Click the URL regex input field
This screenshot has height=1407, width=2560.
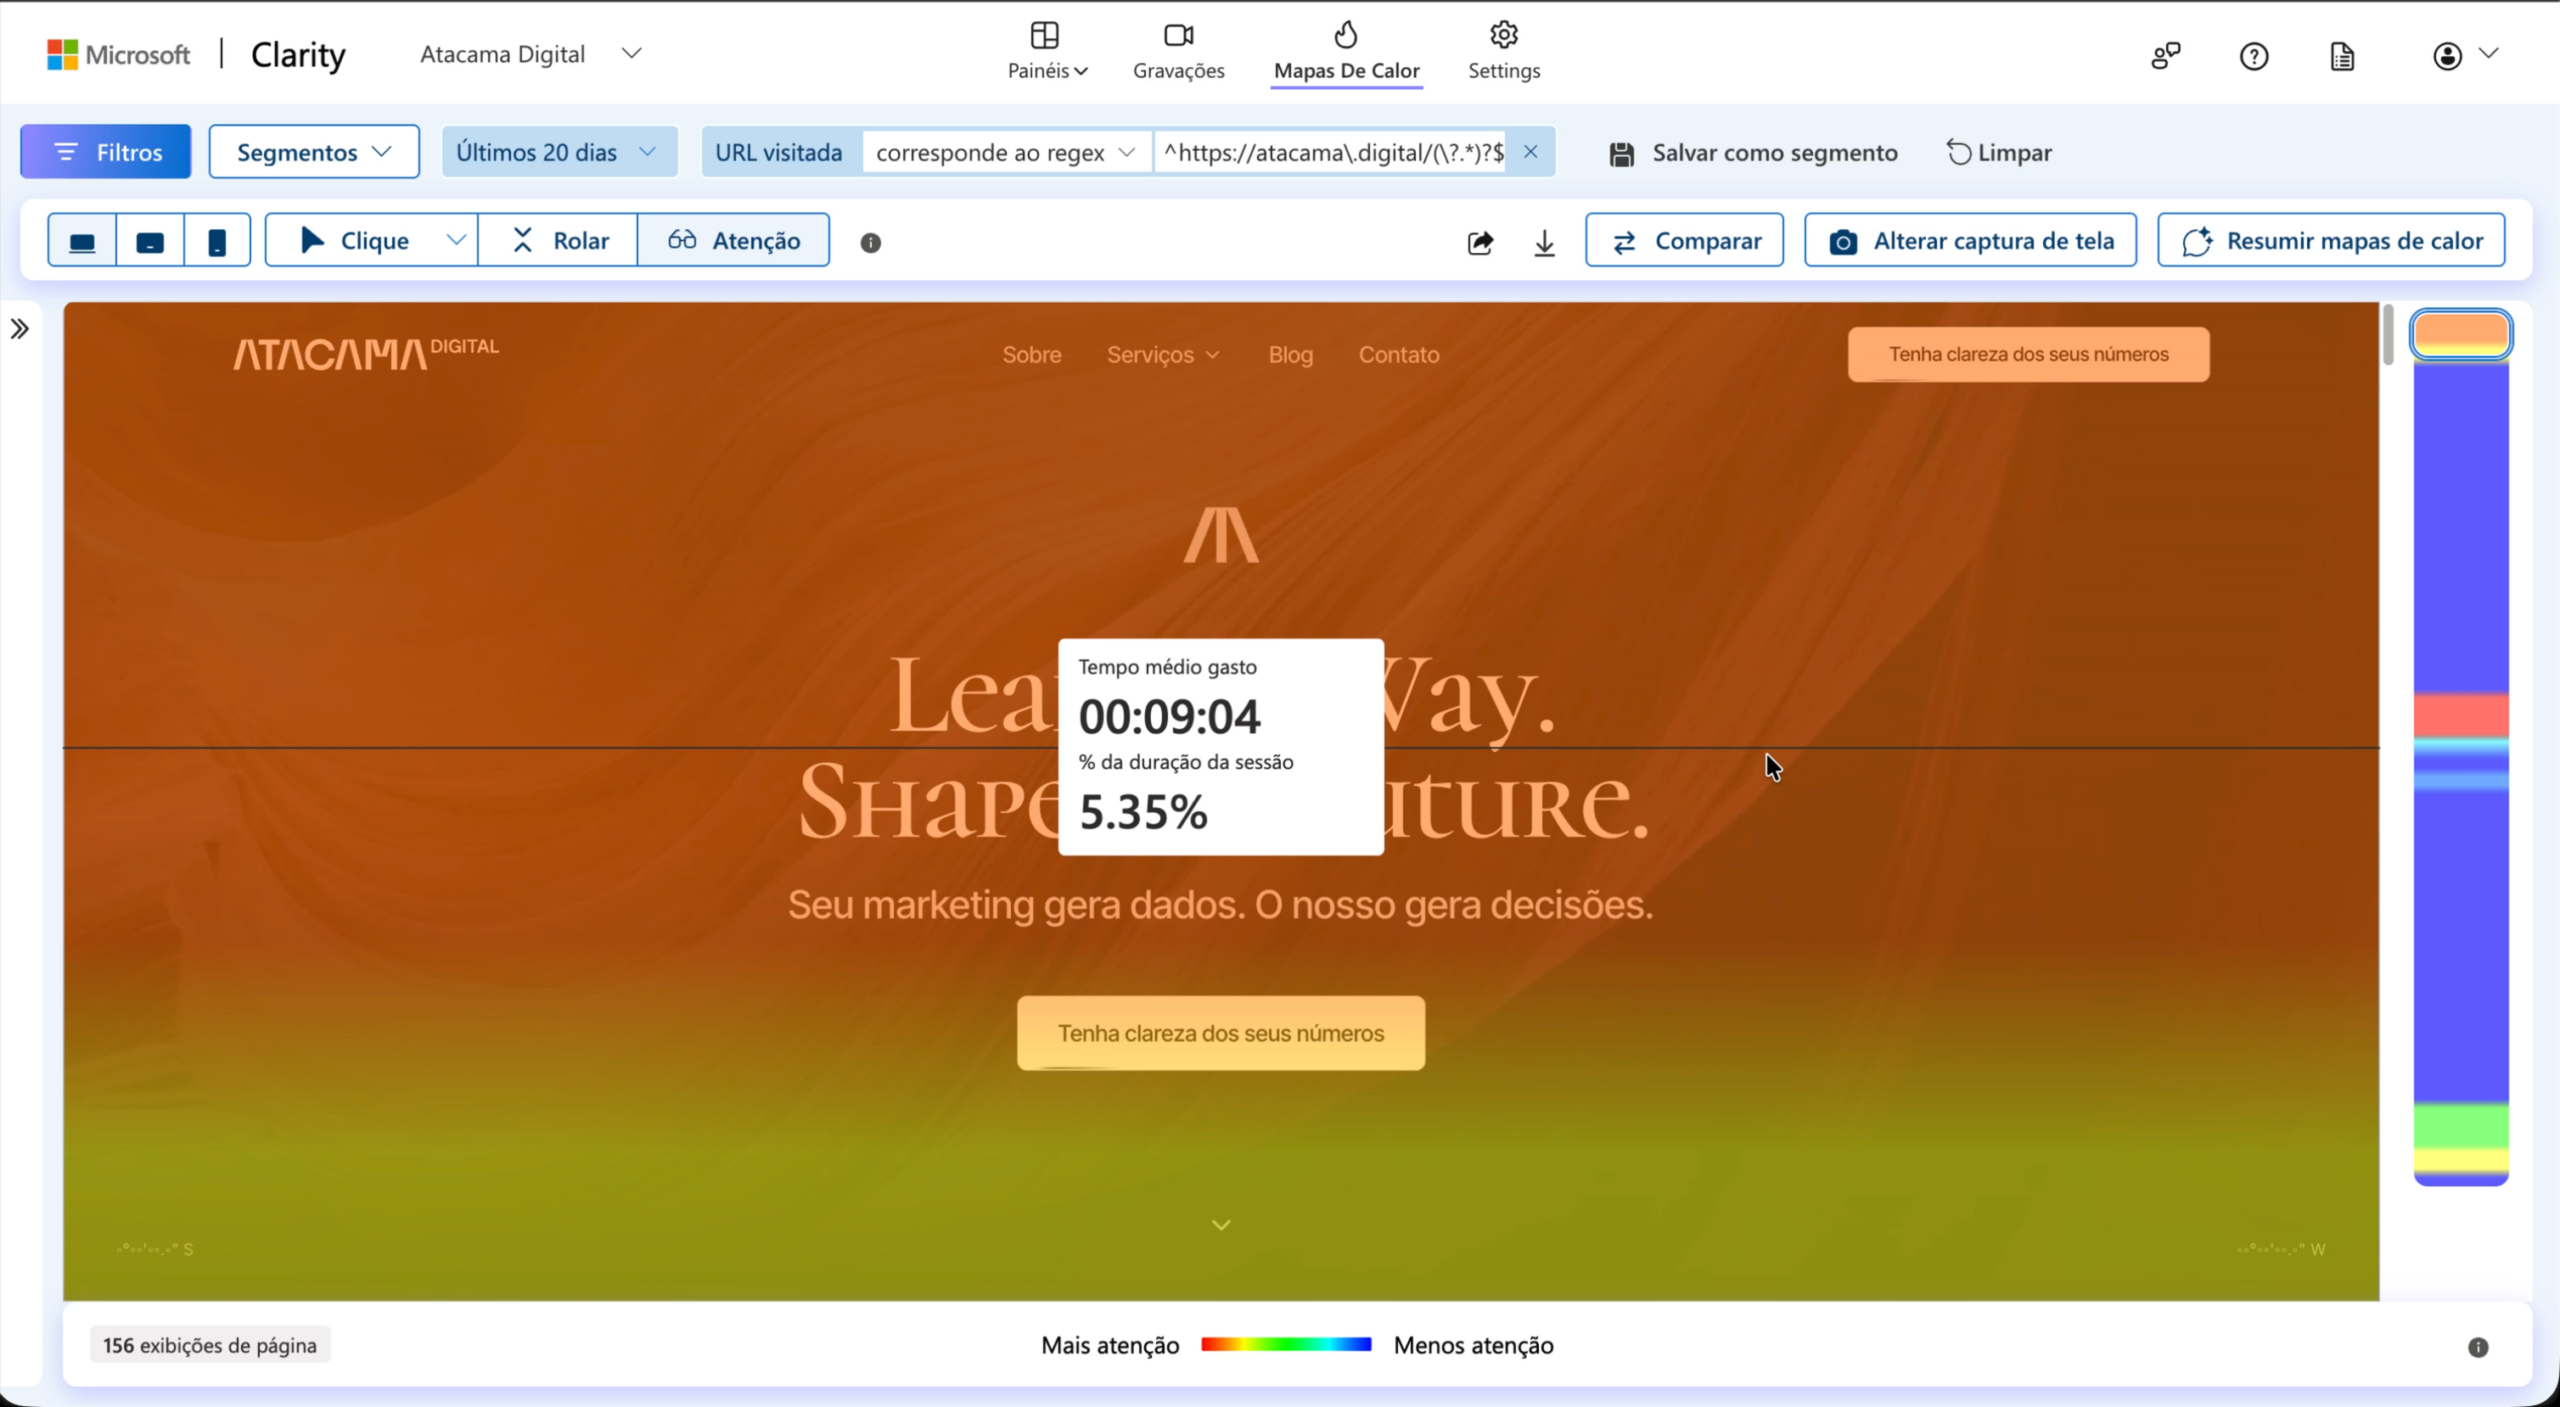click(x=1332, y=152)
